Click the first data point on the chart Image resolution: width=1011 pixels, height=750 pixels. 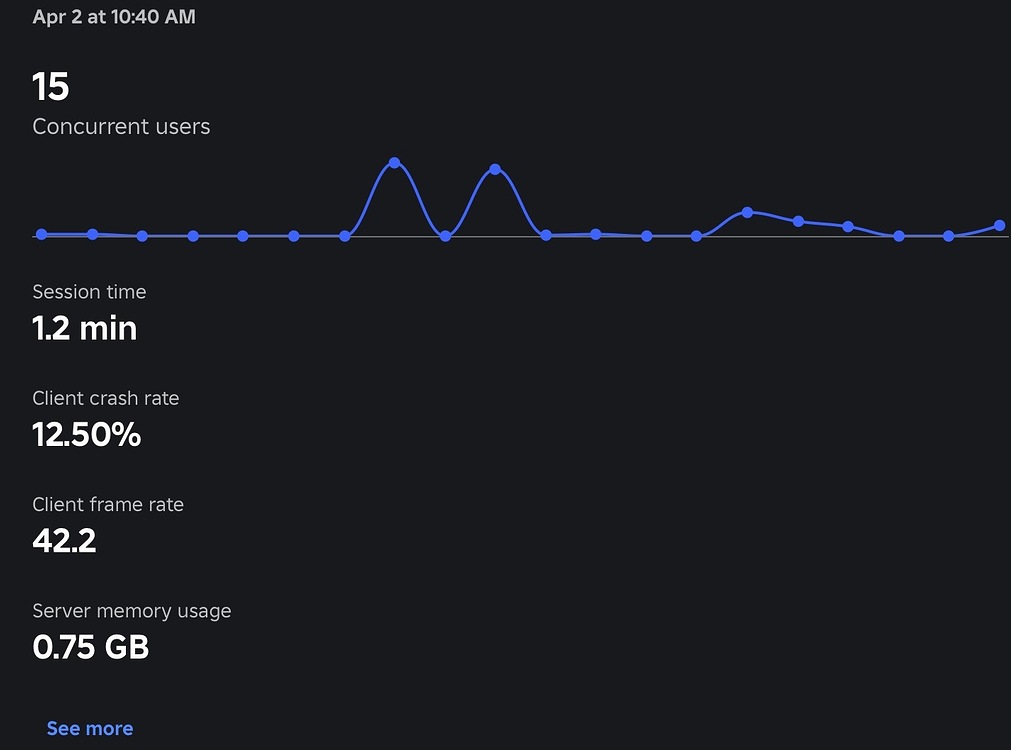[41, 234]
